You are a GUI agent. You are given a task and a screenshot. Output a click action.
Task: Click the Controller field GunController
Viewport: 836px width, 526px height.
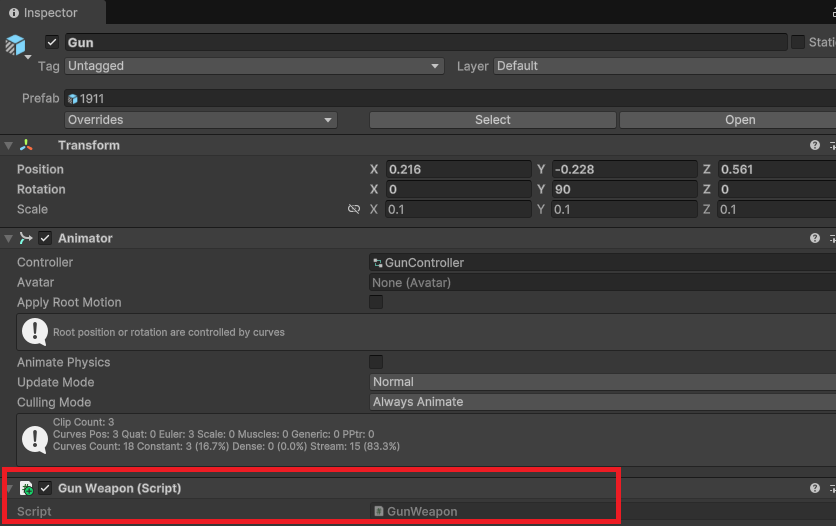tap(602, 263)
